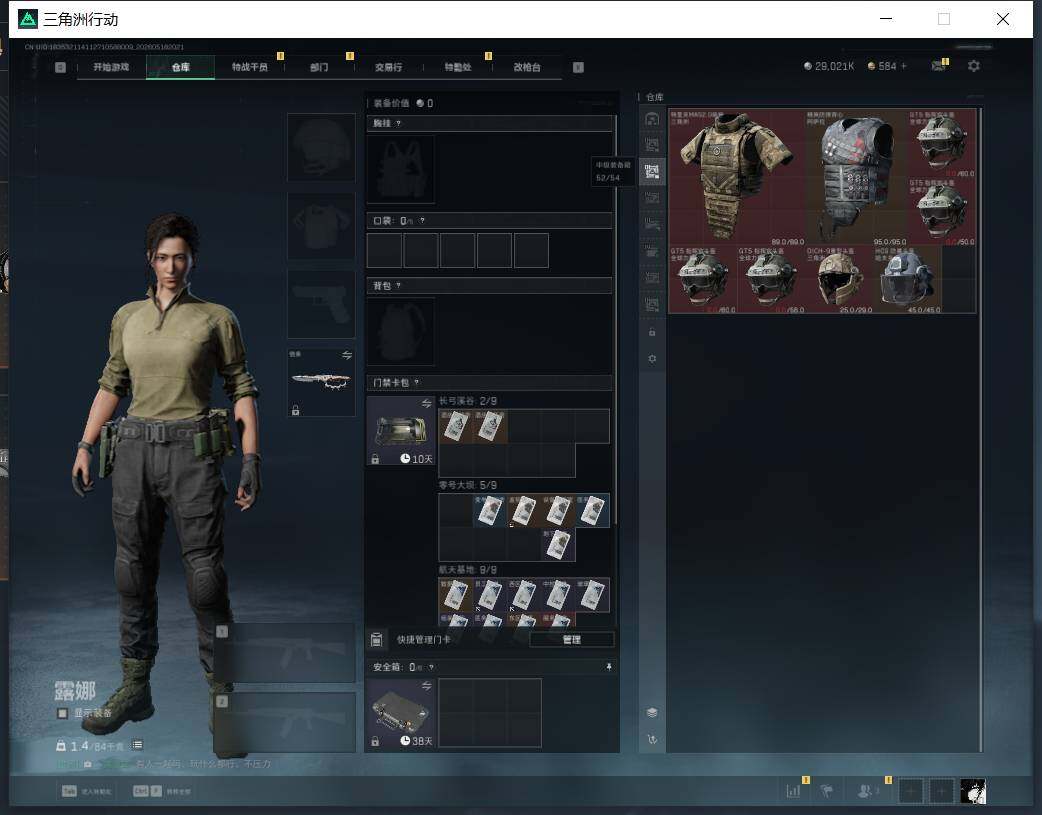Open the flag icon in bottom bar

tap(827, 791)
